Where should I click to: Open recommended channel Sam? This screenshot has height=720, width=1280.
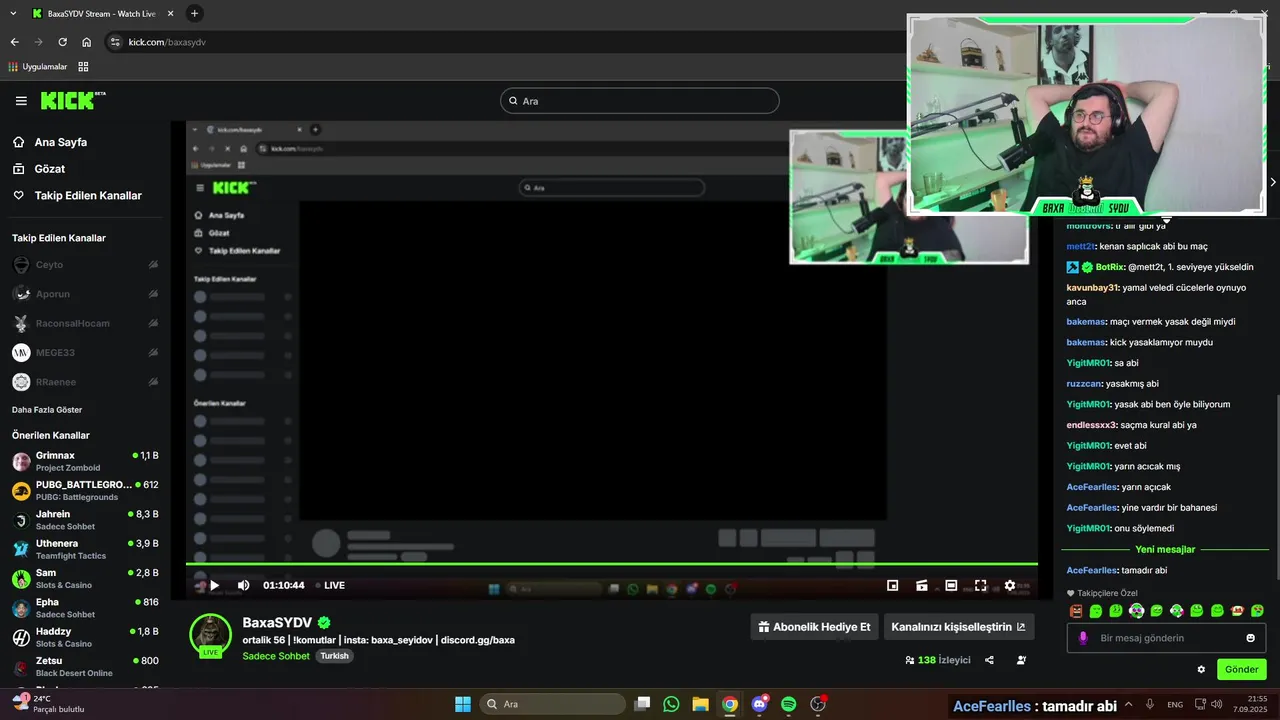pos(85,578)
